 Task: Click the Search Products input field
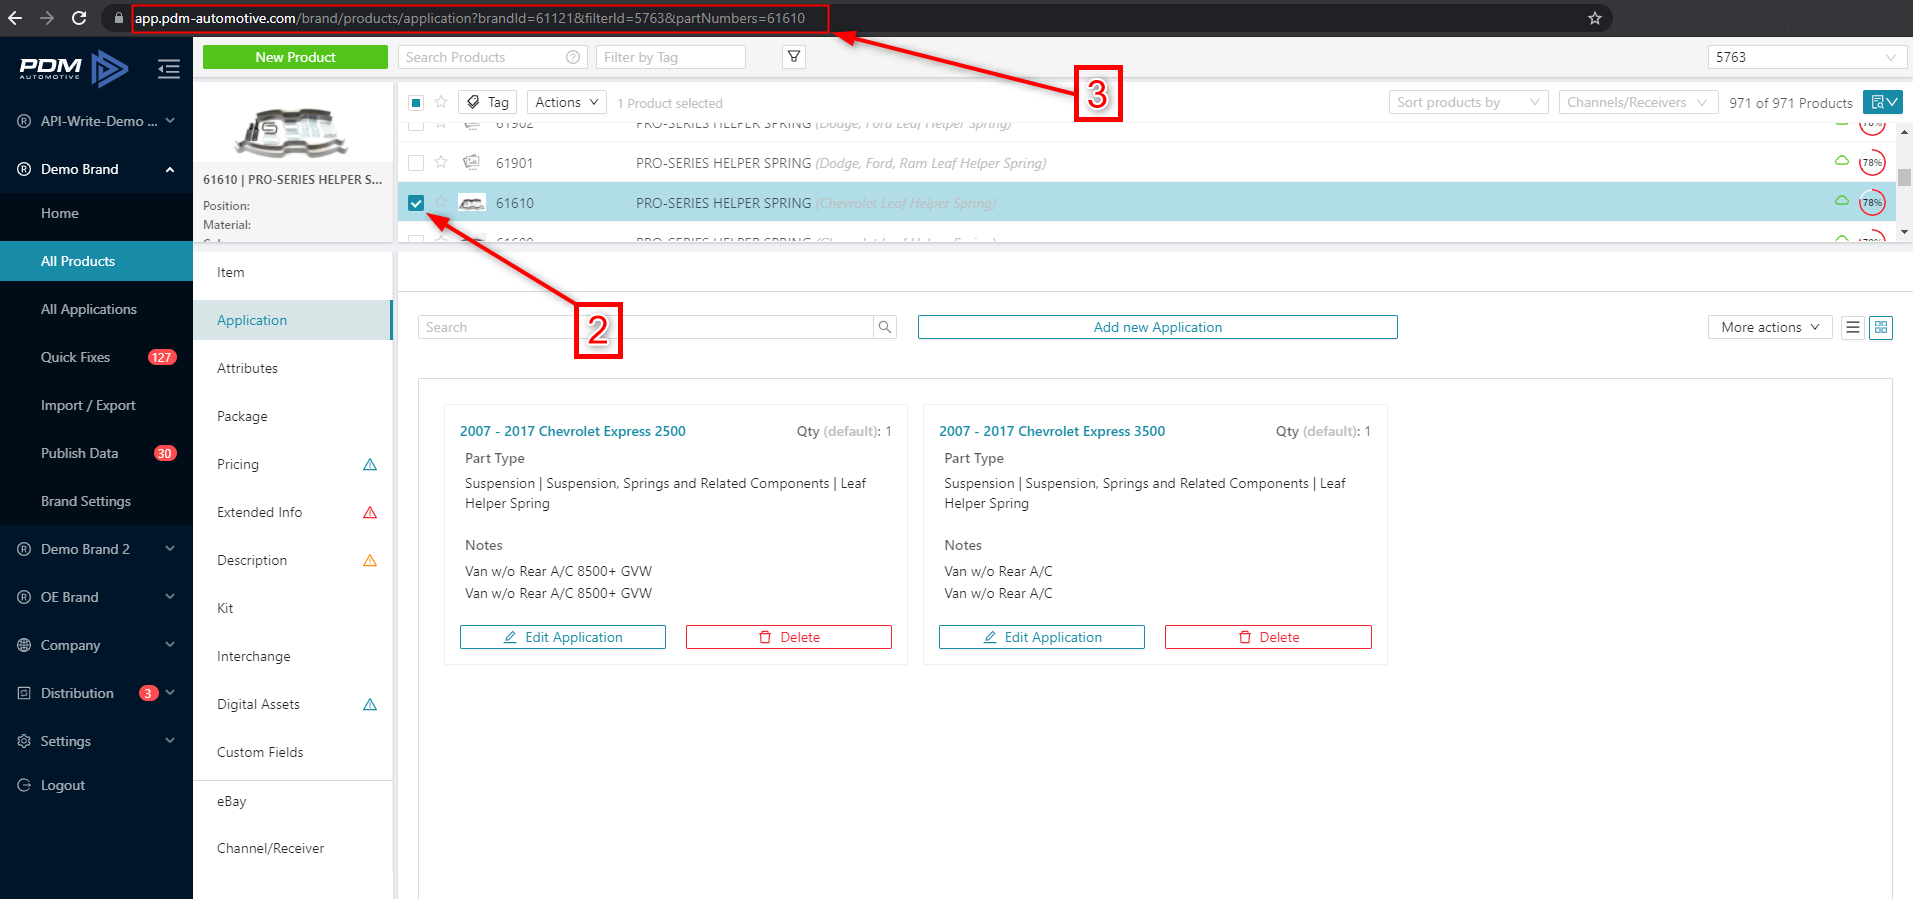(x=493, y=57)
